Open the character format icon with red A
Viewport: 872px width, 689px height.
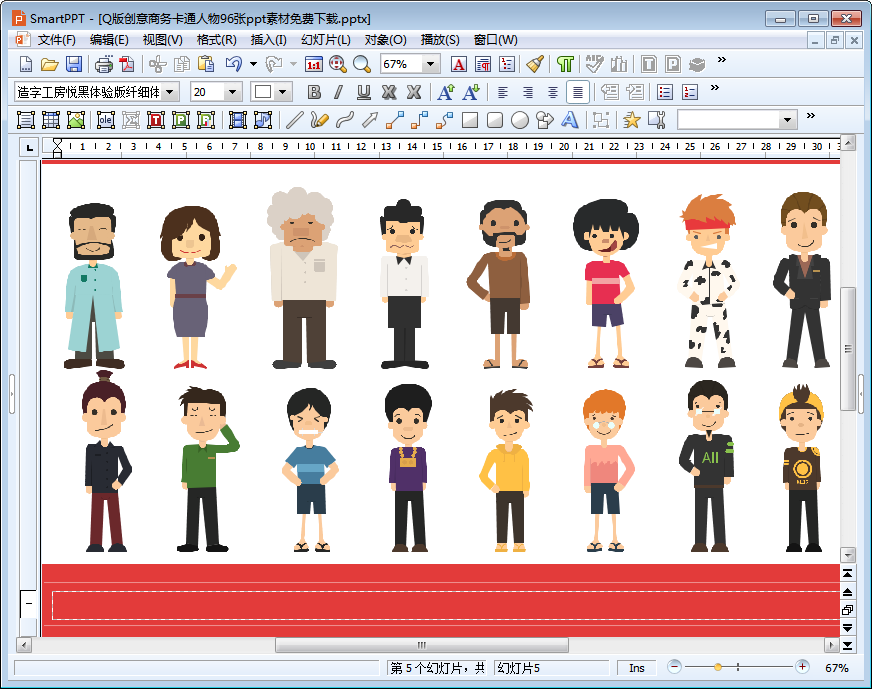coord(458,65)
